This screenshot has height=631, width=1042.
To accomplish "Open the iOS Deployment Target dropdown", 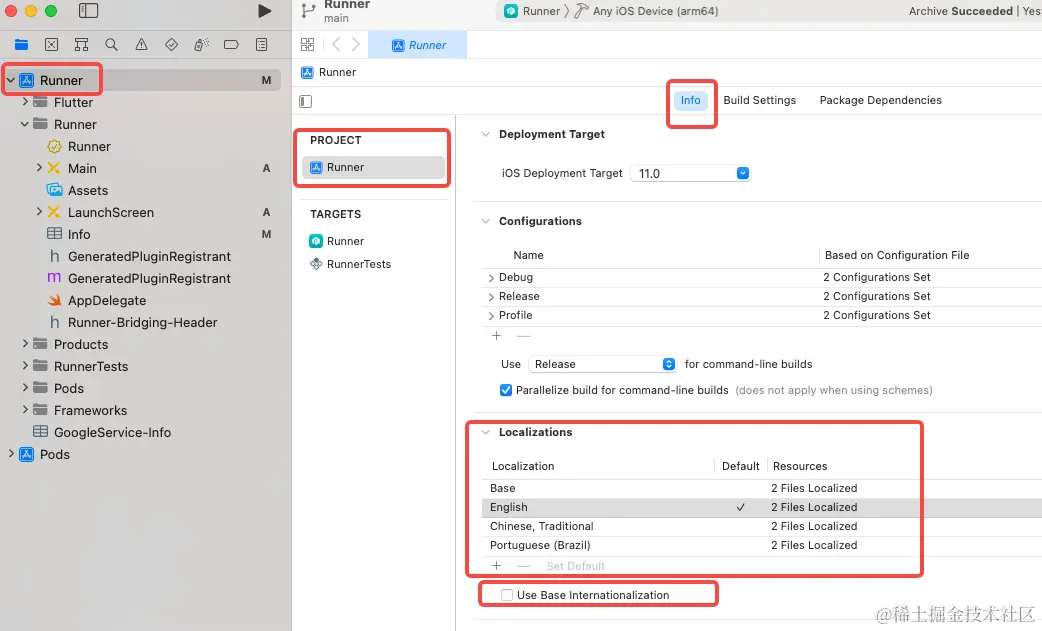I will [x=690, y=173].
